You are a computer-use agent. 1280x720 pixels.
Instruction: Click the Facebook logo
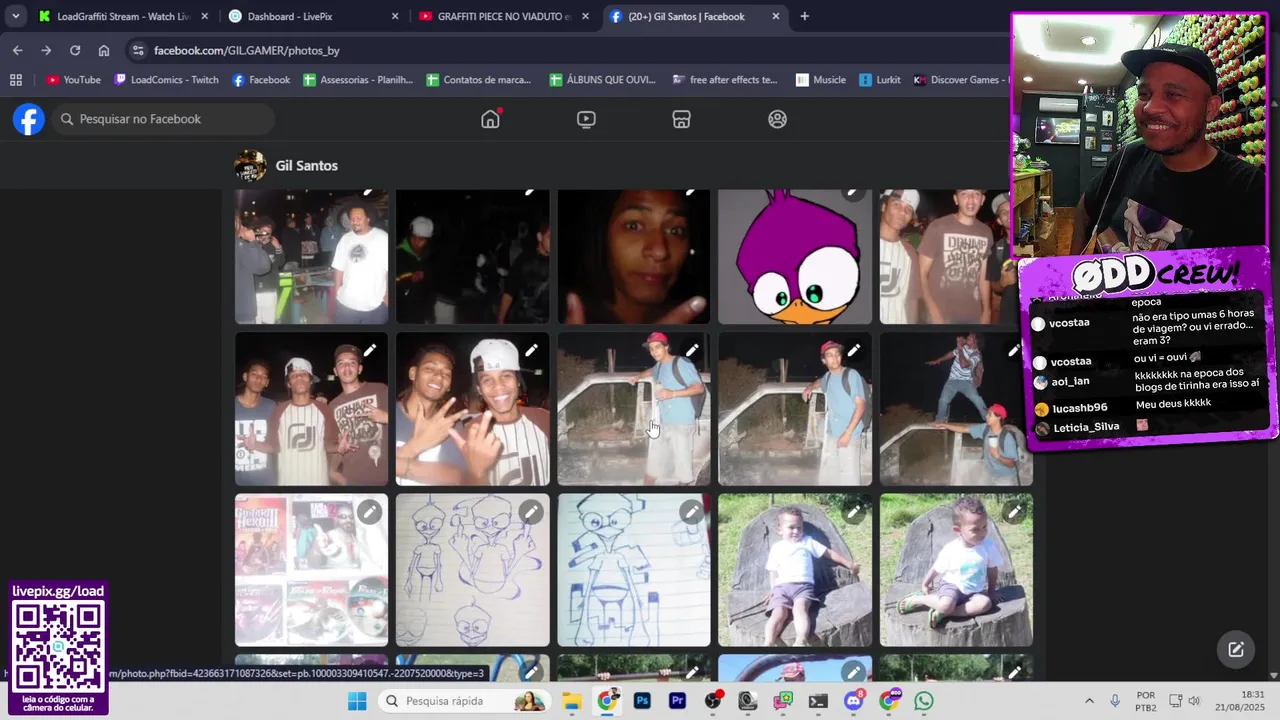pyautogui.click(x=29, y=119)
